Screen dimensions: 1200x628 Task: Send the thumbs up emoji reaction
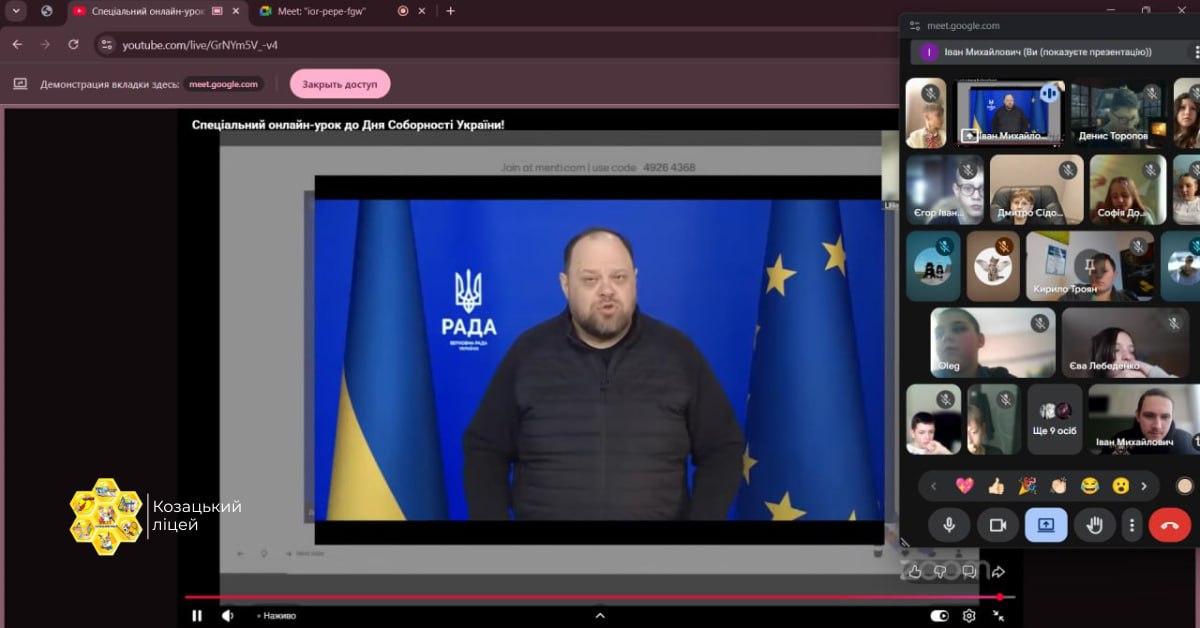(995, 486)
